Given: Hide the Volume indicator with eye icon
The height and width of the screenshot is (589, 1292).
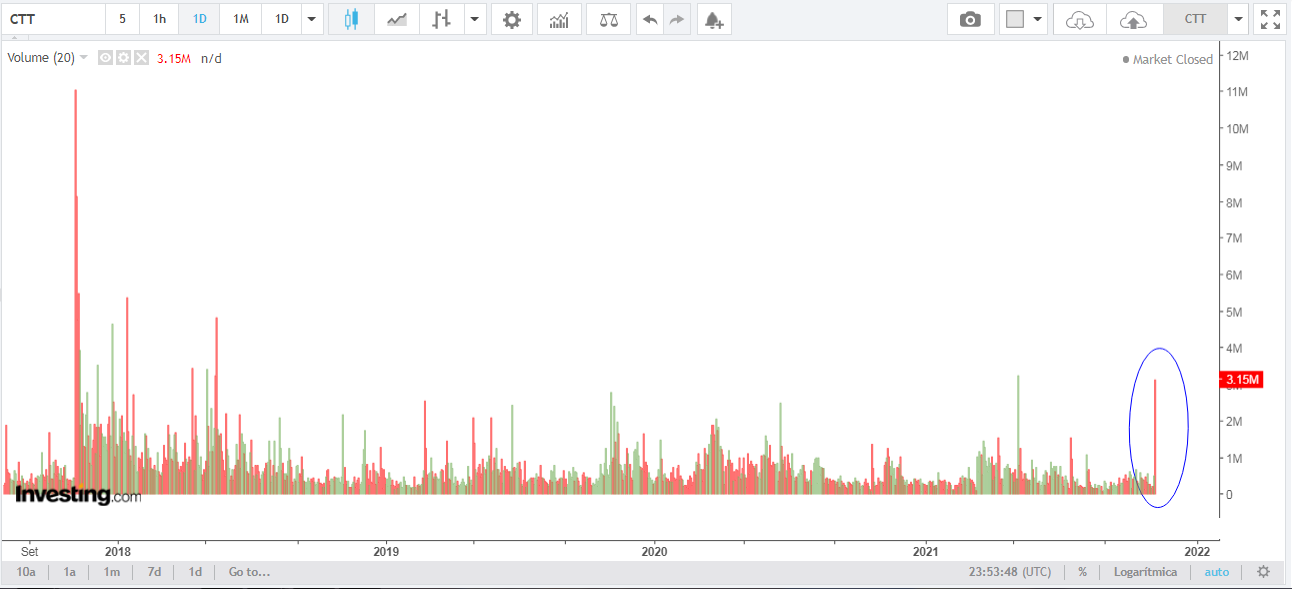Looking at the screenshot, I should coord(106,58).
